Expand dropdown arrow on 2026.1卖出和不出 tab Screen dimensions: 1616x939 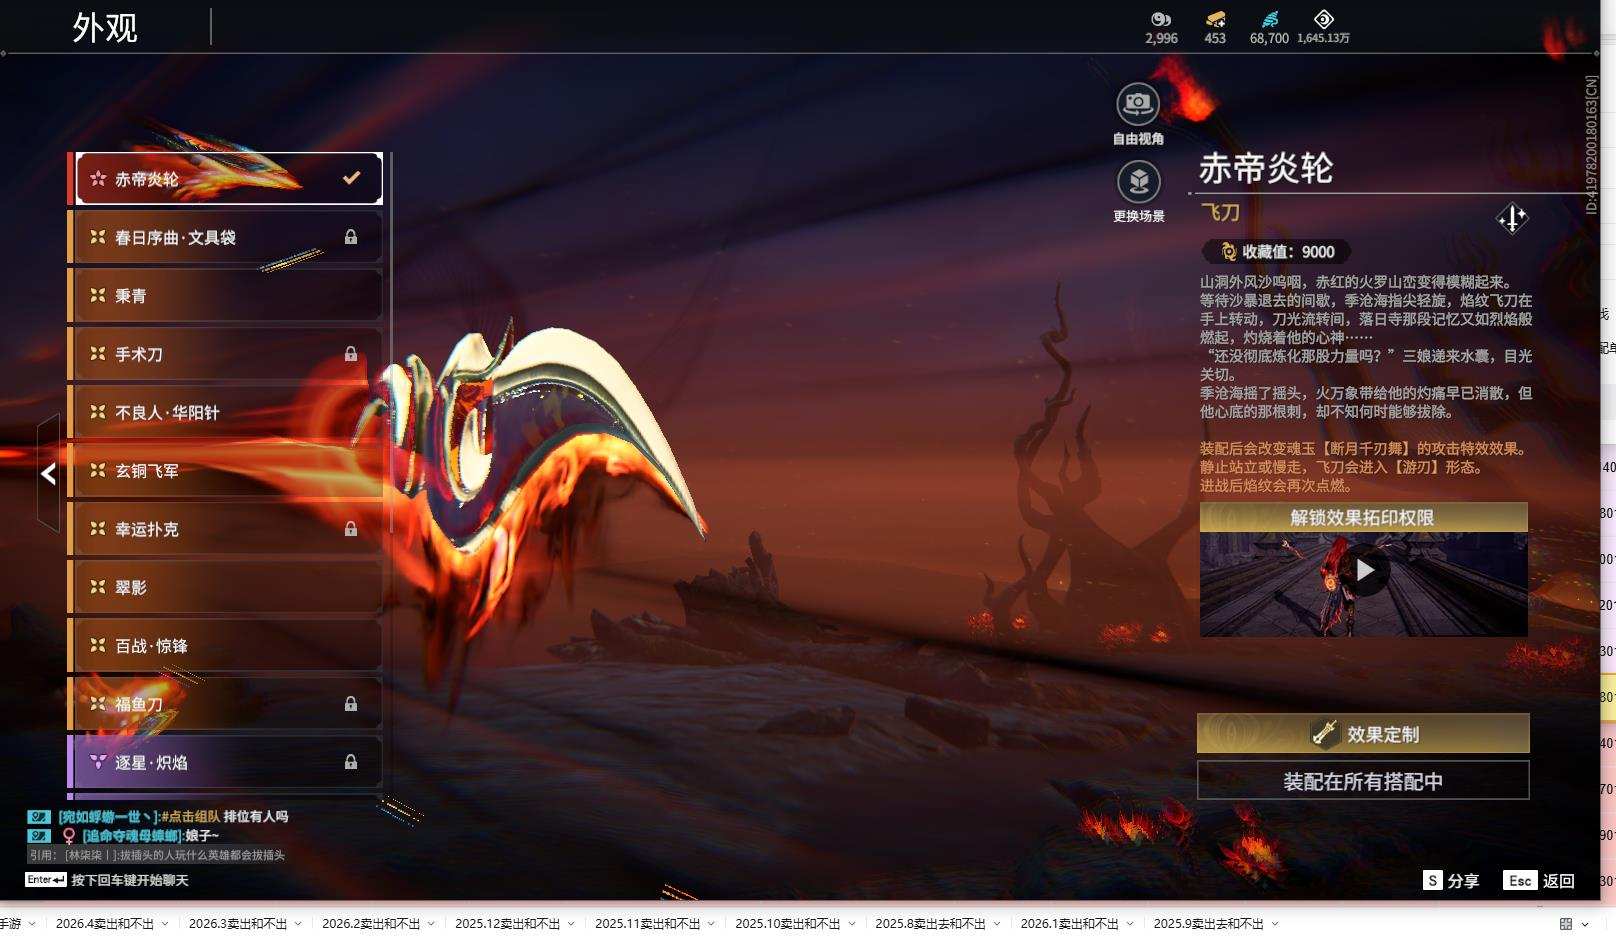(x=1130, y=924)
